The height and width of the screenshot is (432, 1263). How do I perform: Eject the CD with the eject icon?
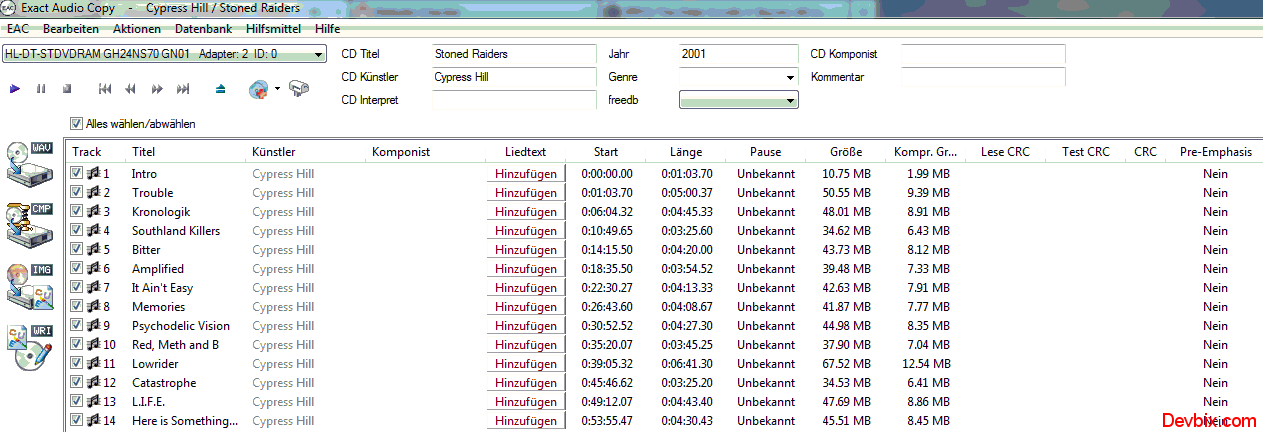tap(221, 89)
